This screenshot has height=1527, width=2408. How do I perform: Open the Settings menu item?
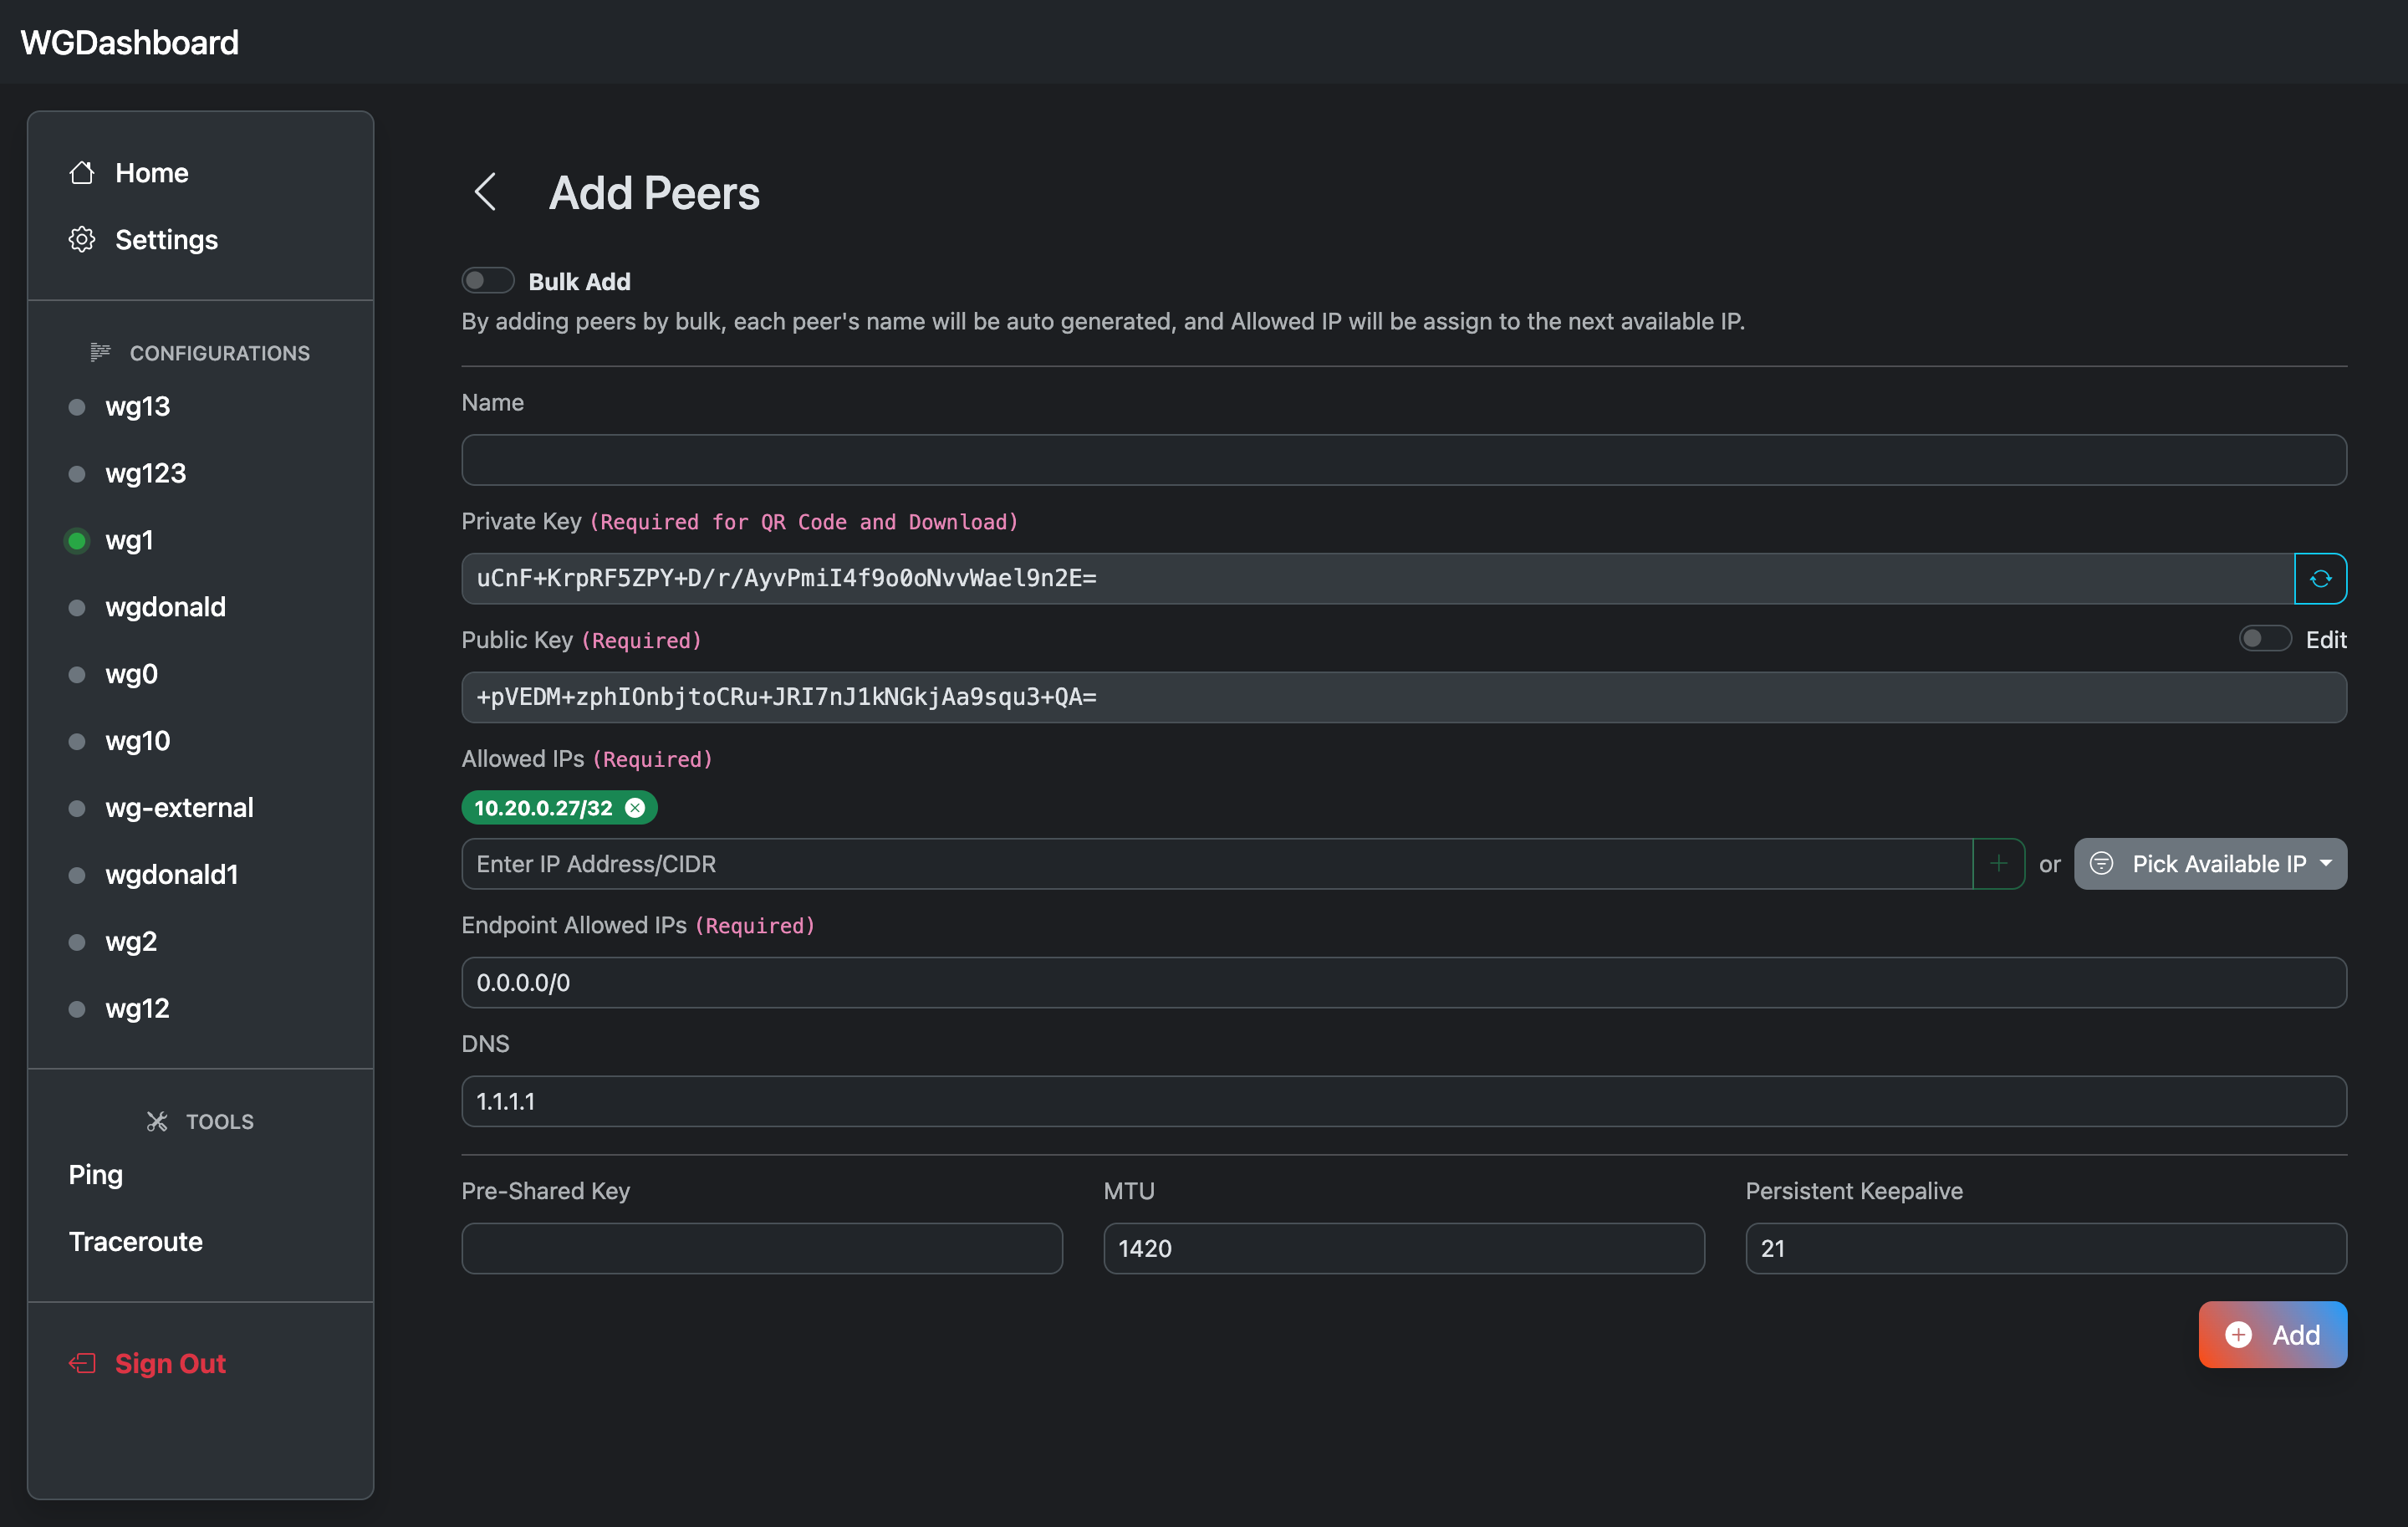tap(165, 238)
